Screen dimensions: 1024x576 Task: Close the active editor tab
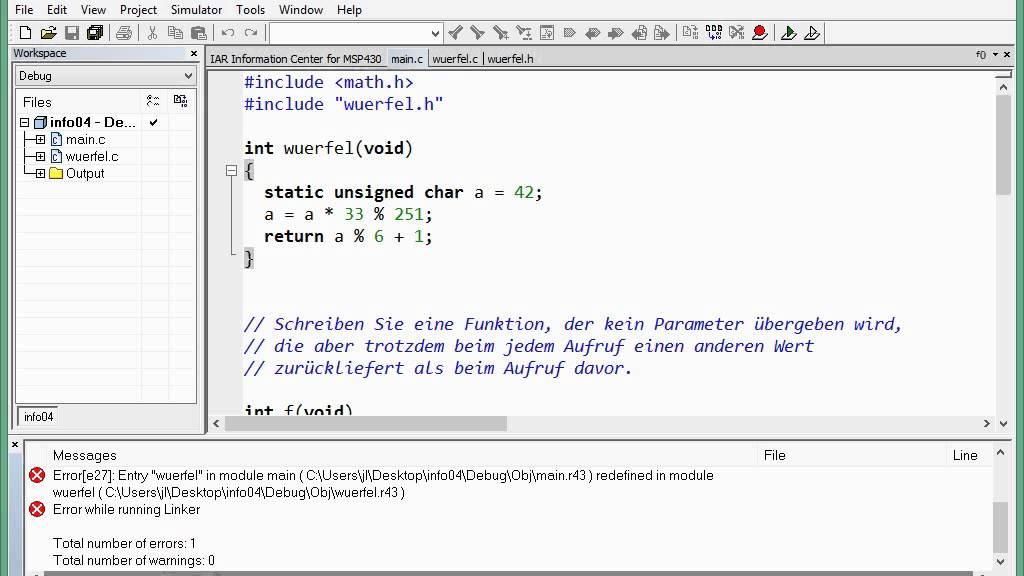(x=1008, y=55)
